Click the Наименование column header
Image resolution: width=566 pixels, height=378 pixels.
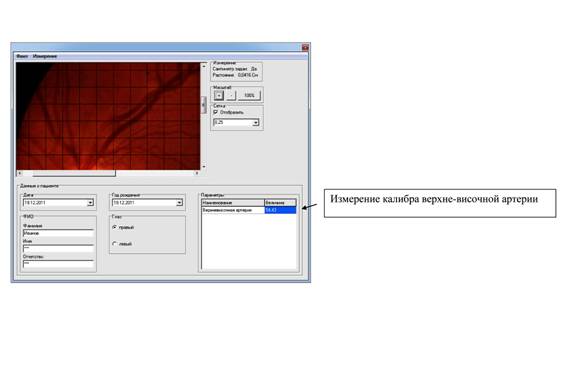[x=233, y=203]
